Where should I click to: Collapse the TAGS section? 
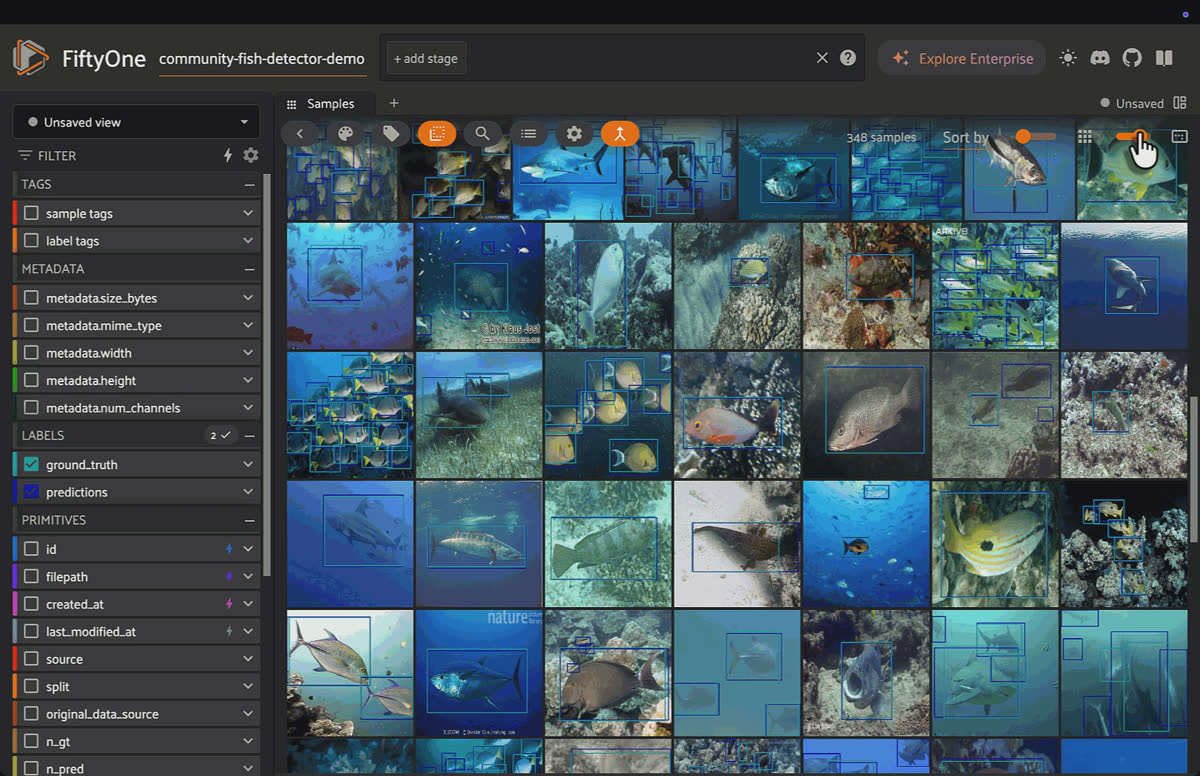(x=249, y=184)
